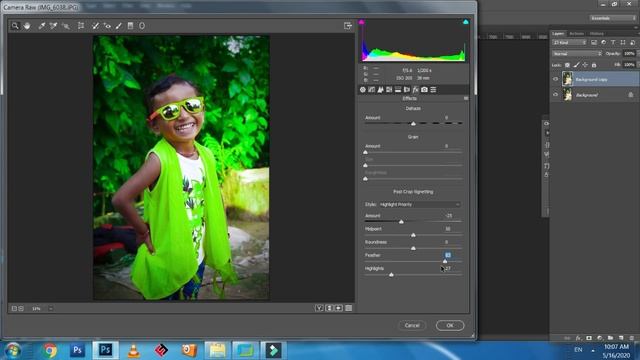Open the Essentials workspace dropdown
Viewport: 640px width, 360px height.
[x=612, y=18]
